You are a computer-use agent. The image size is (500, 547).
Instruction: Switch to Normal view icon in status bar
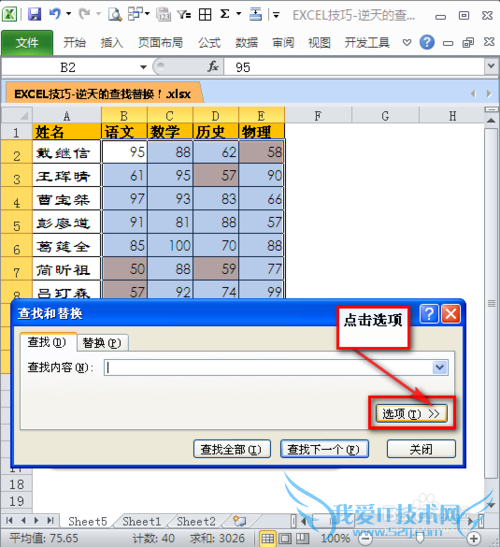268,538
